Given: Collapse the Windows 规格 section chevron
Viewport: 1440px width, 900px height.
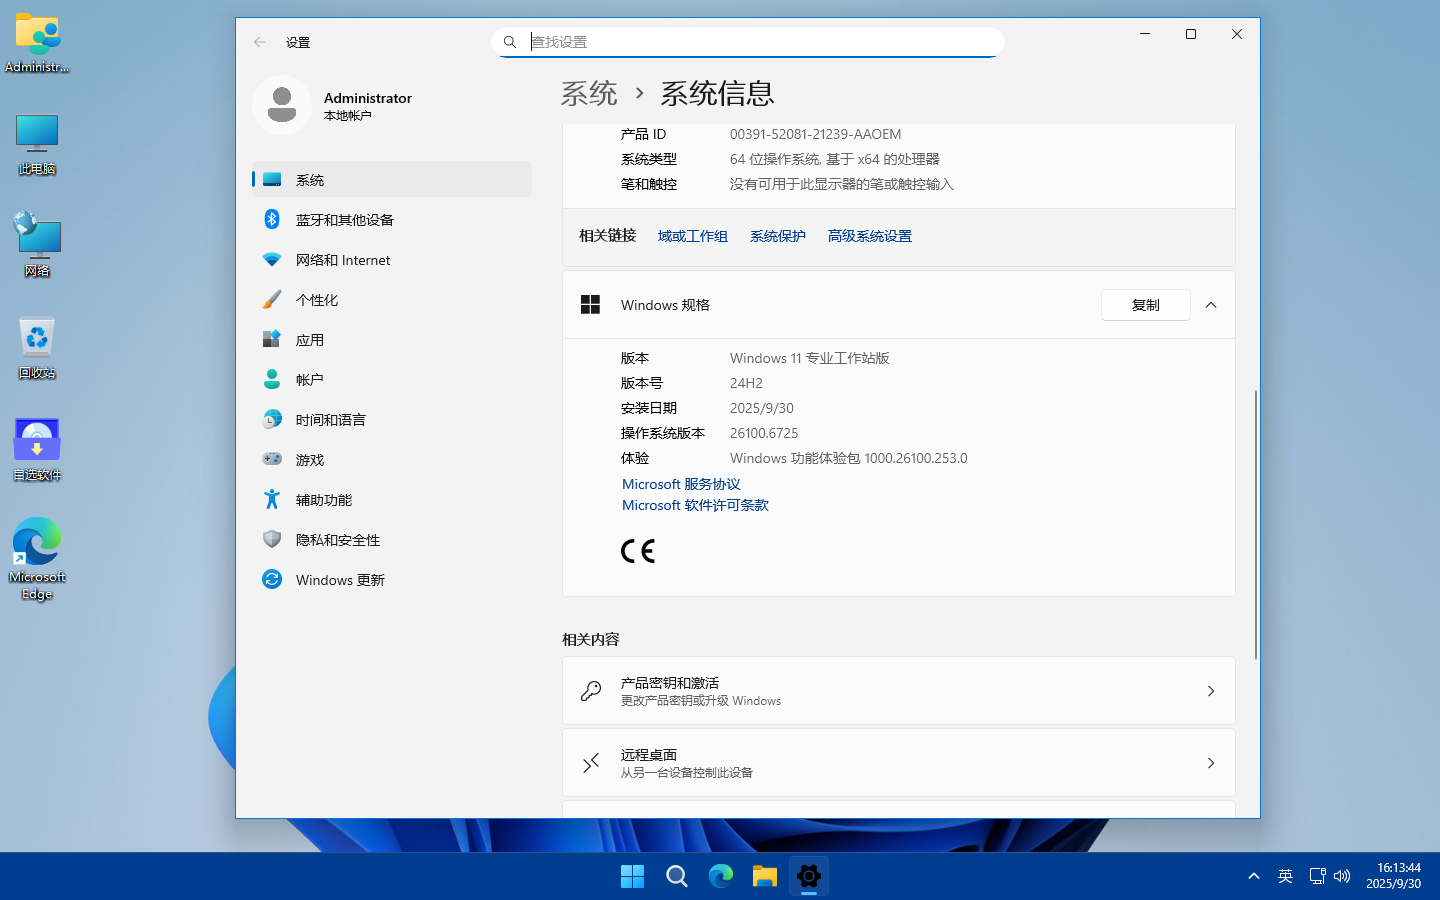Looking at the screenshot, I should pos(1211,305).
